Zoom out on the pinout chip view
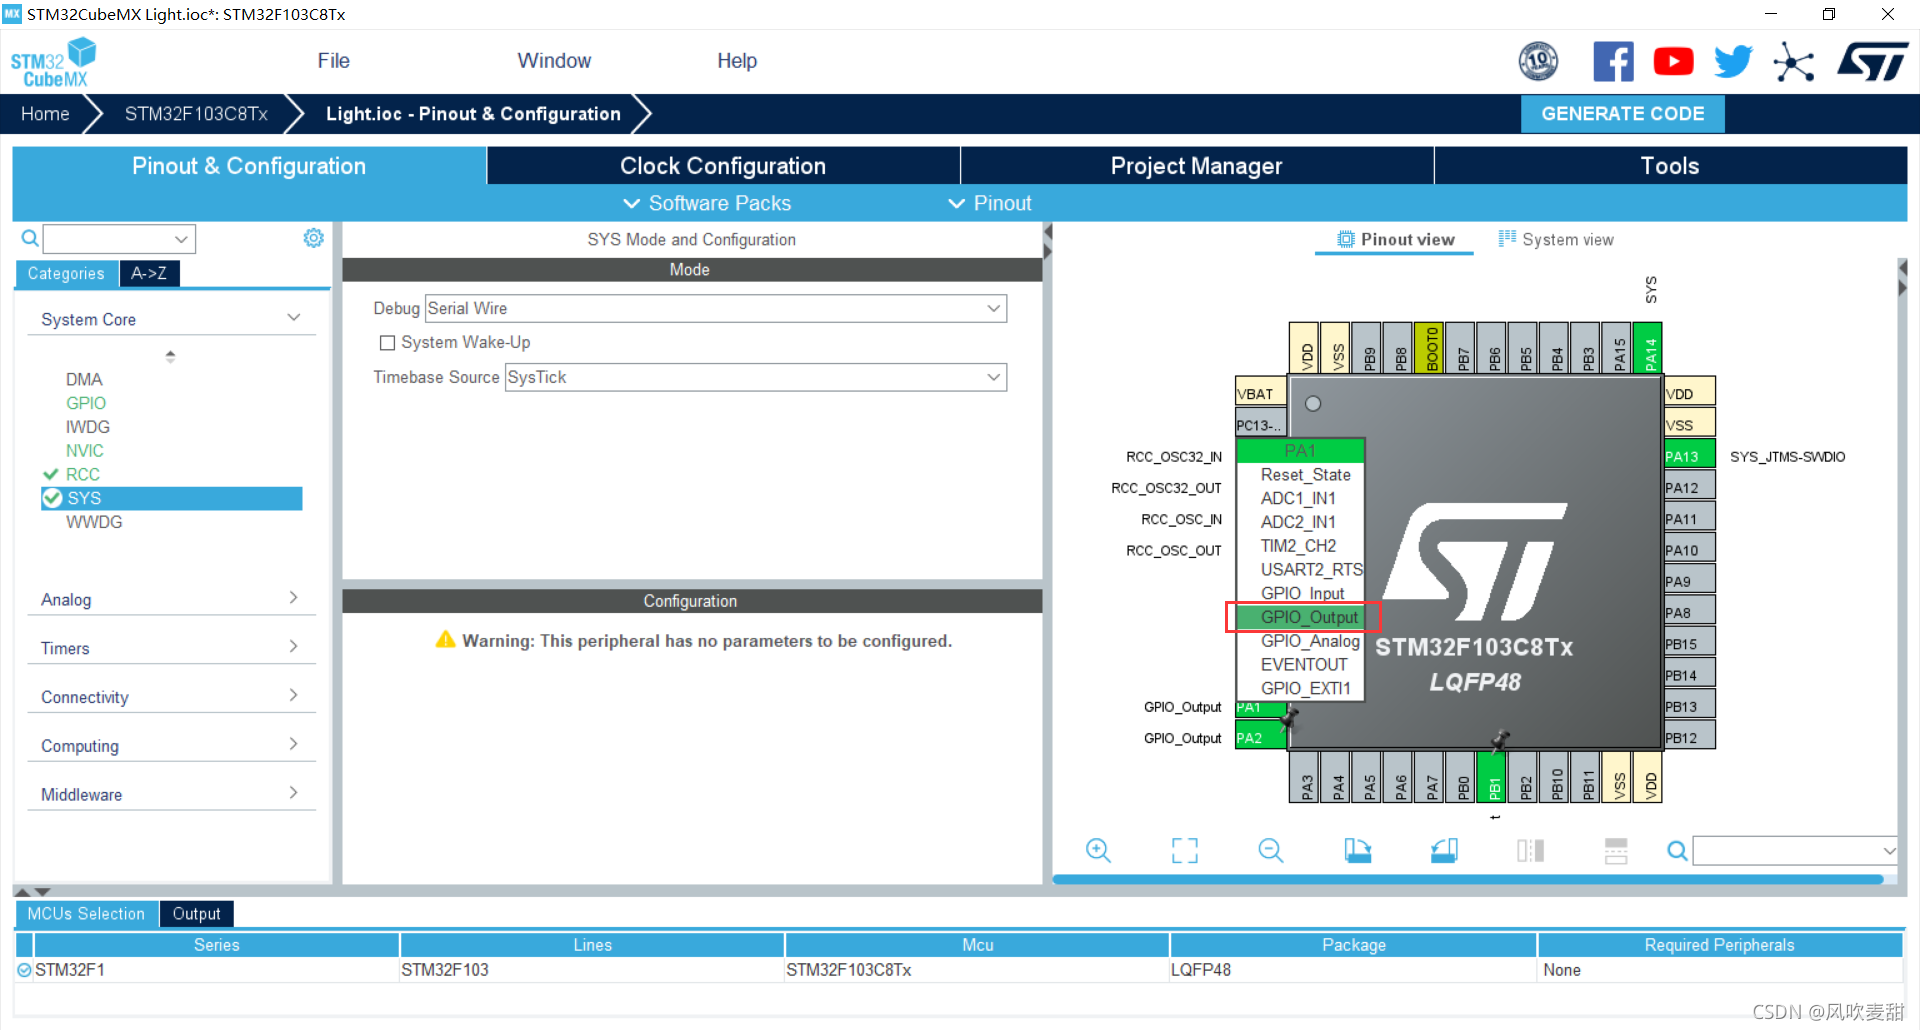Viewport: 1920px width, 1030px height. [x=1271, y=850]
